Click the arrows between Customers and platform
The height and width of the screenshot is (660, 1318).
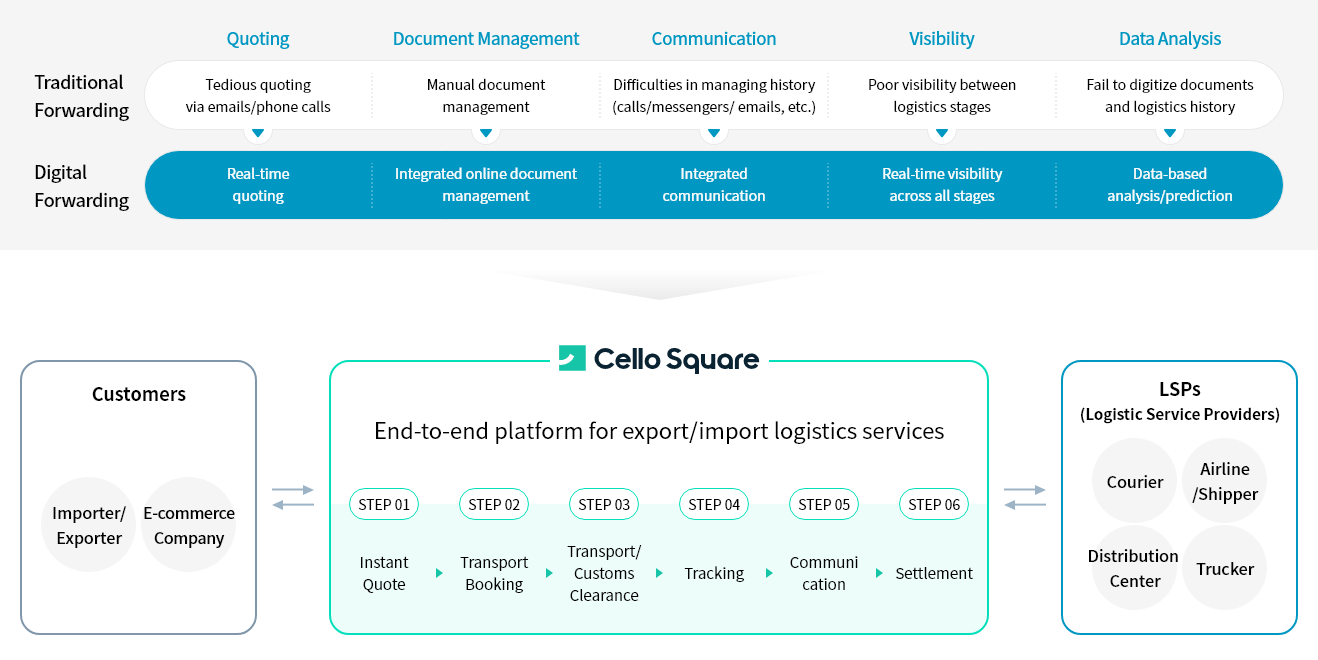(x=293, y=497)
